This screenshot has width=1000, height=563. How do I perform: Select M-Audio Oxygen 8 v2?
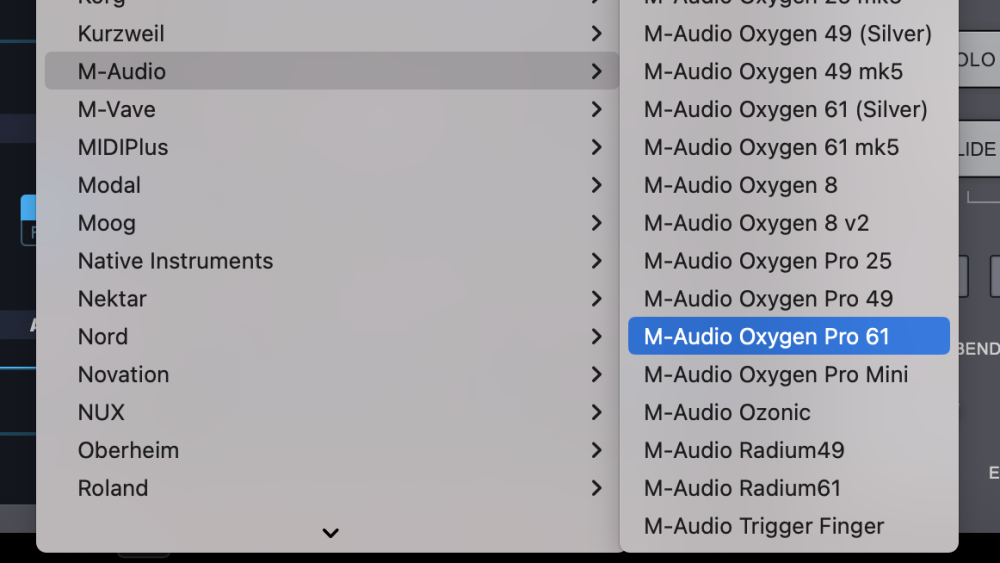[x=756, y=223]
